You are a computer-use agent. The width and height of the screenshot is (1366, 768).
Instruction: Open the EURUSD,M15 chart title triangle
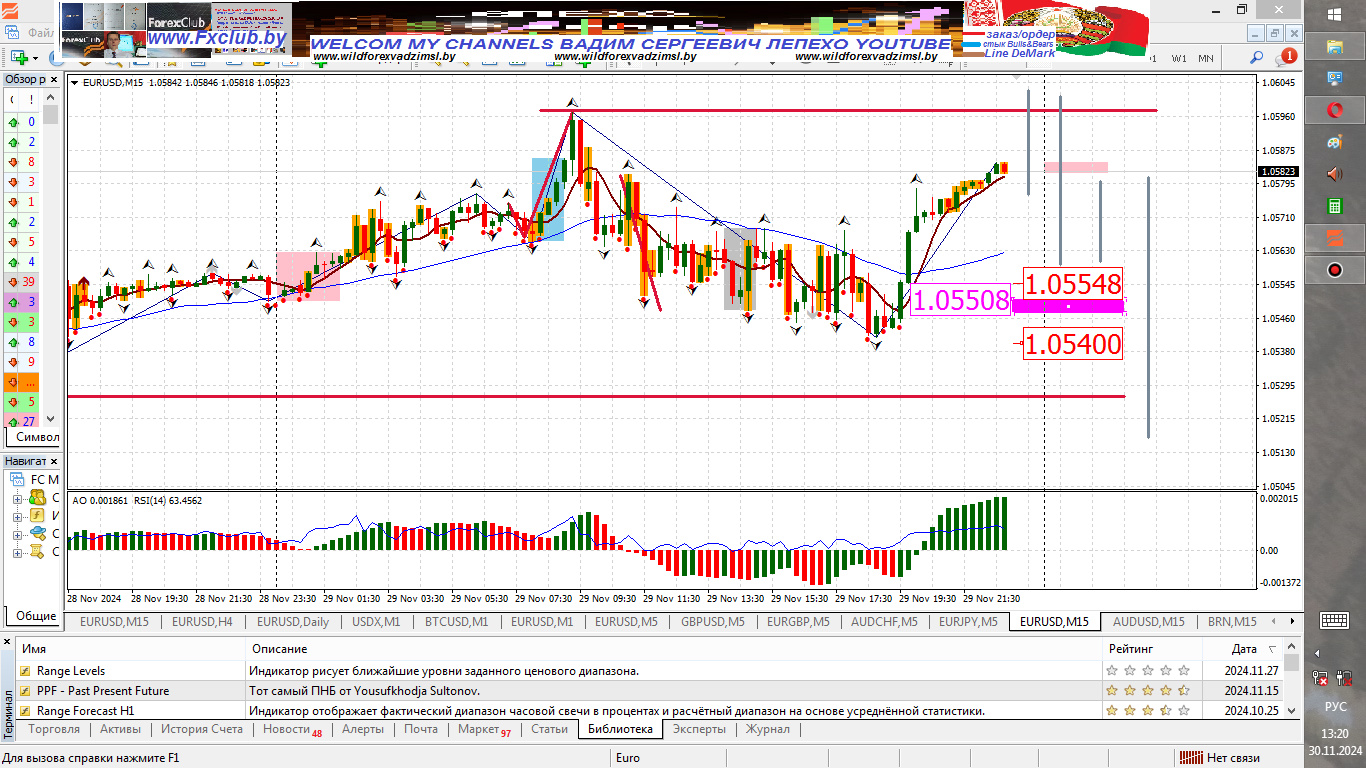click(x=75, y=83)
